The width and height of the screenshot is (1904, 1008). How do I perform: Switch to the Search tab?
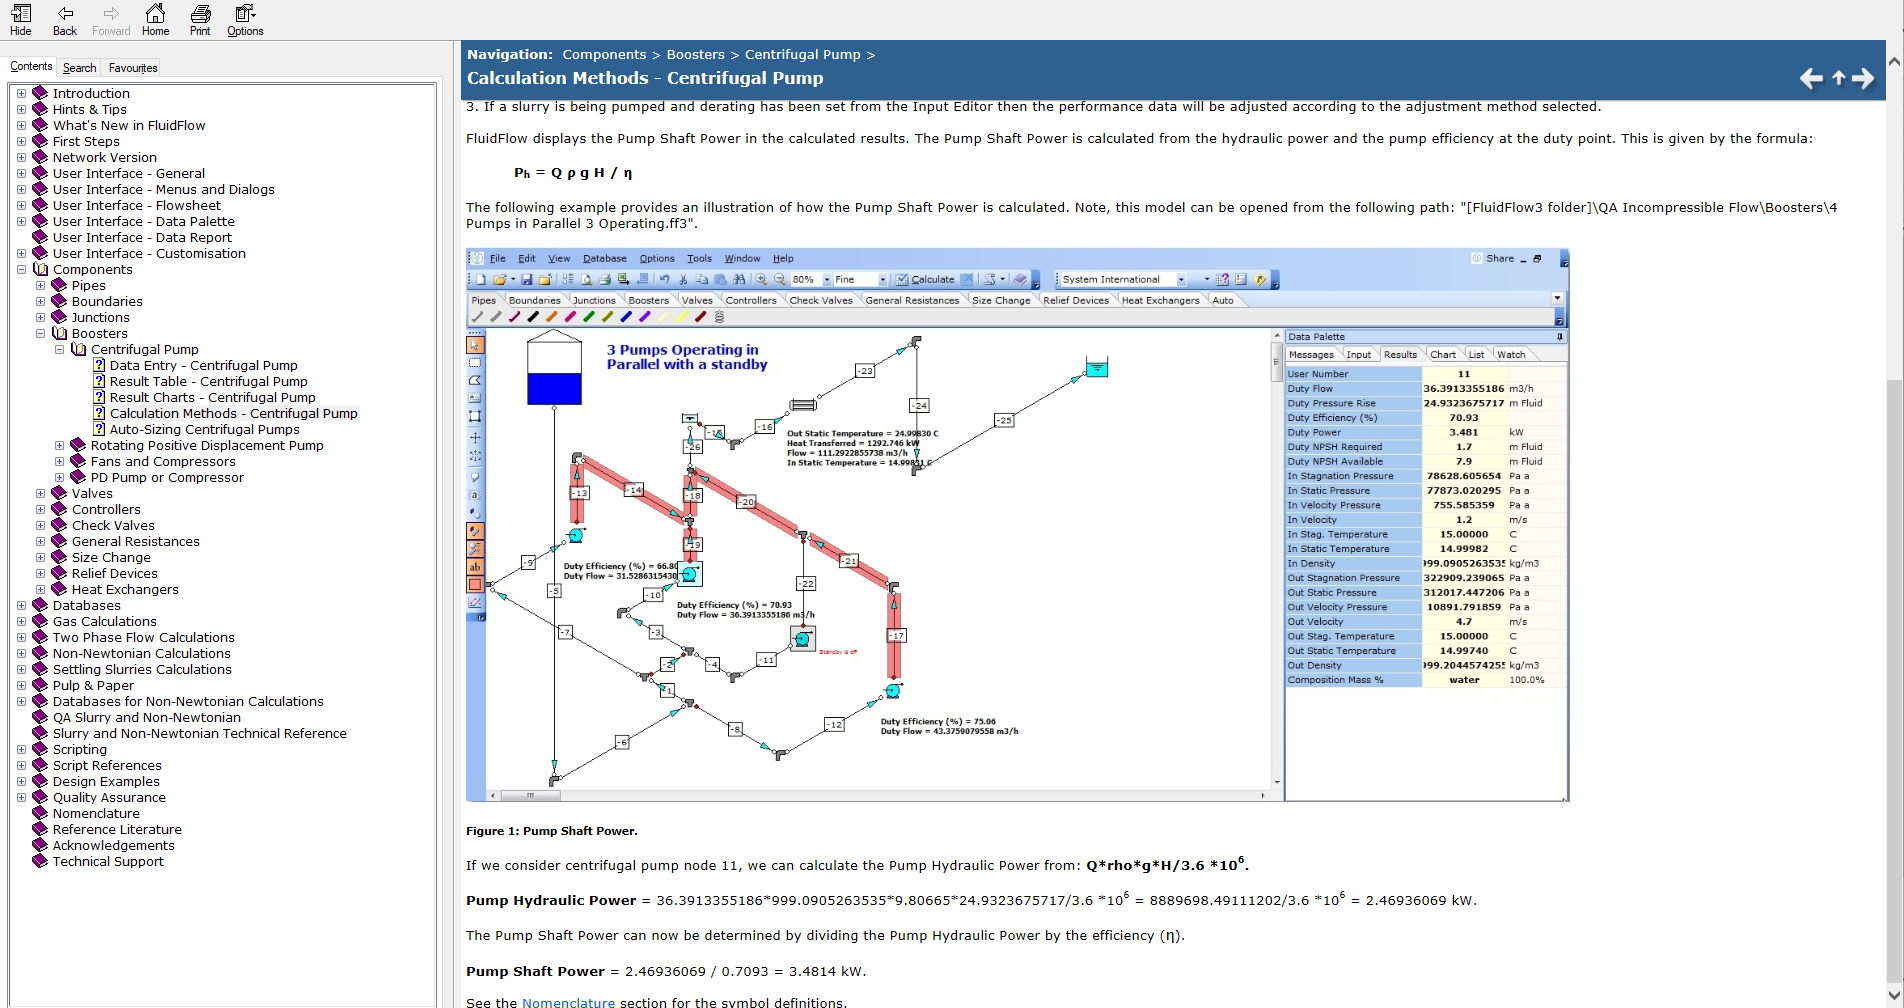(79, 68)
